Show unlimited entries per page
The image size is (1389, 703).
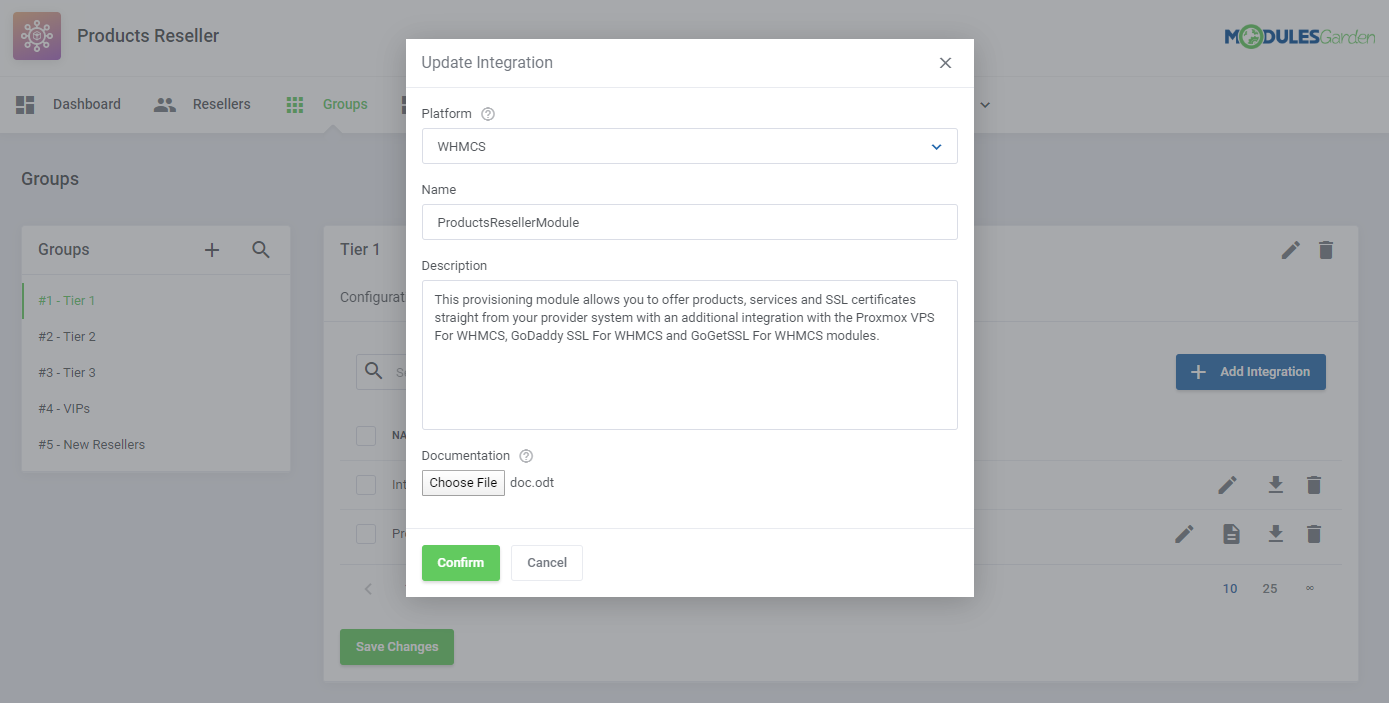pyautogui.click(x=1310, y=589)
